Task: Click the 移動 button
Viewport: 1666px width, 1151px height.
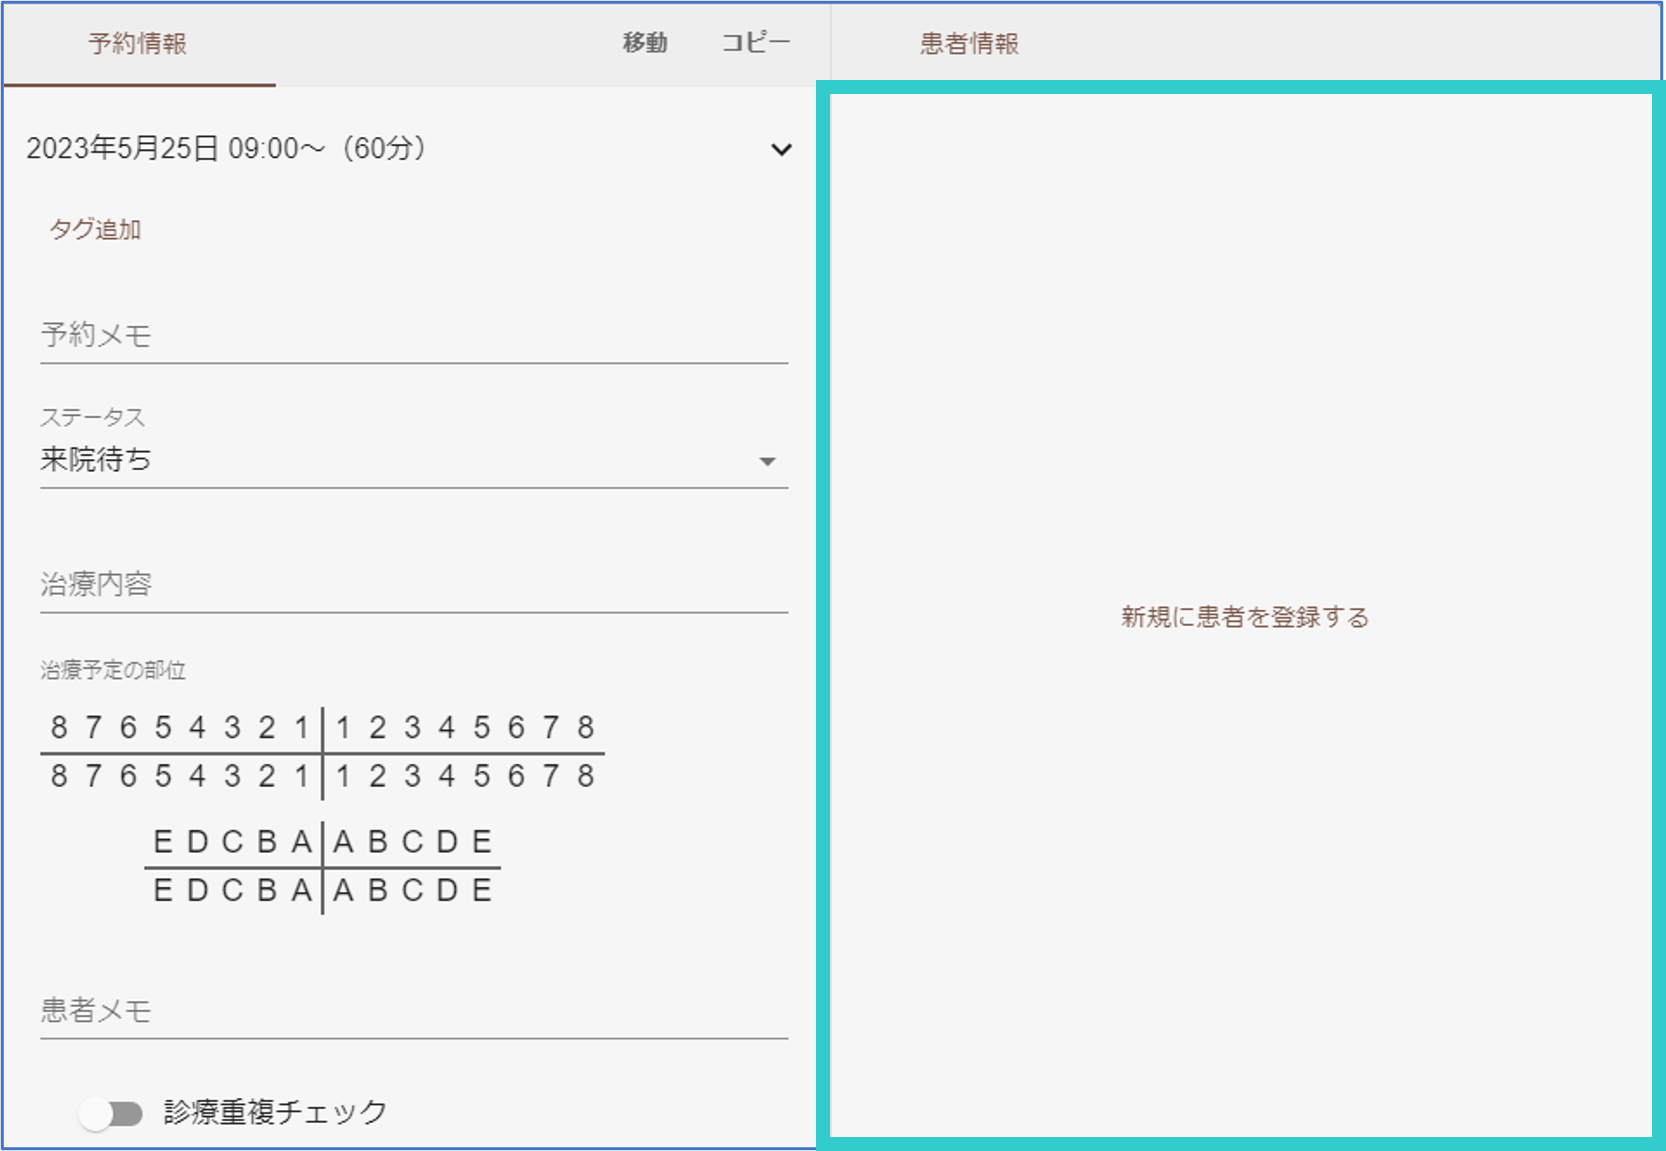Action: (645, 43)
